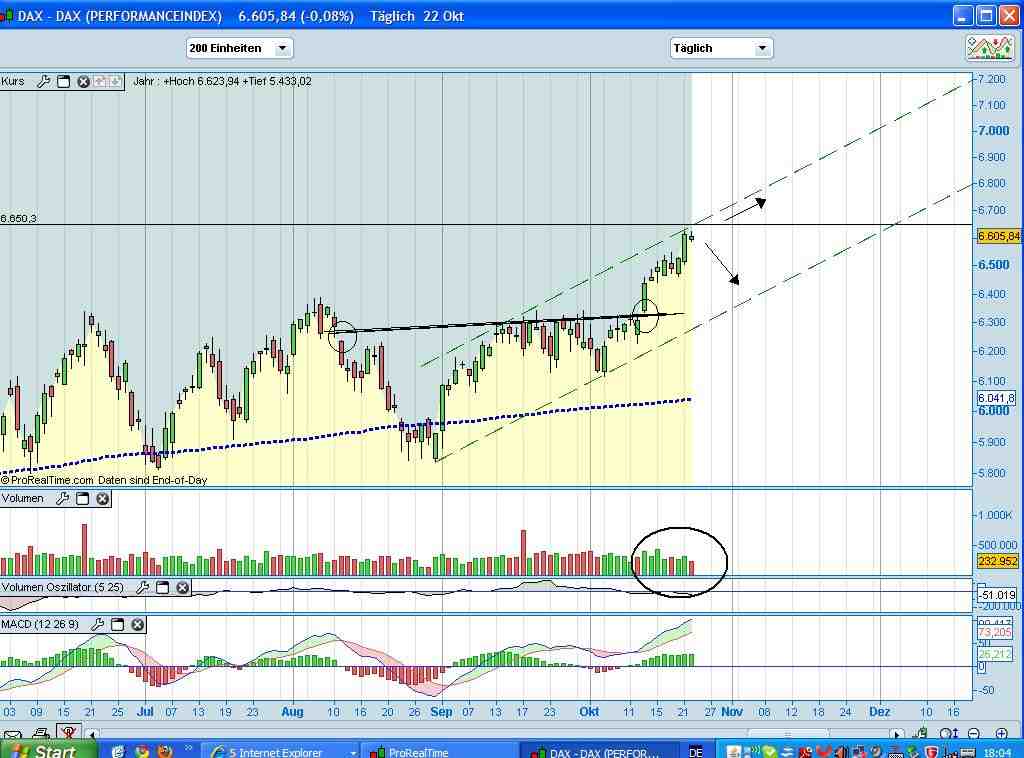Click zoom in magnifier icon

(x=1001, y=734)
